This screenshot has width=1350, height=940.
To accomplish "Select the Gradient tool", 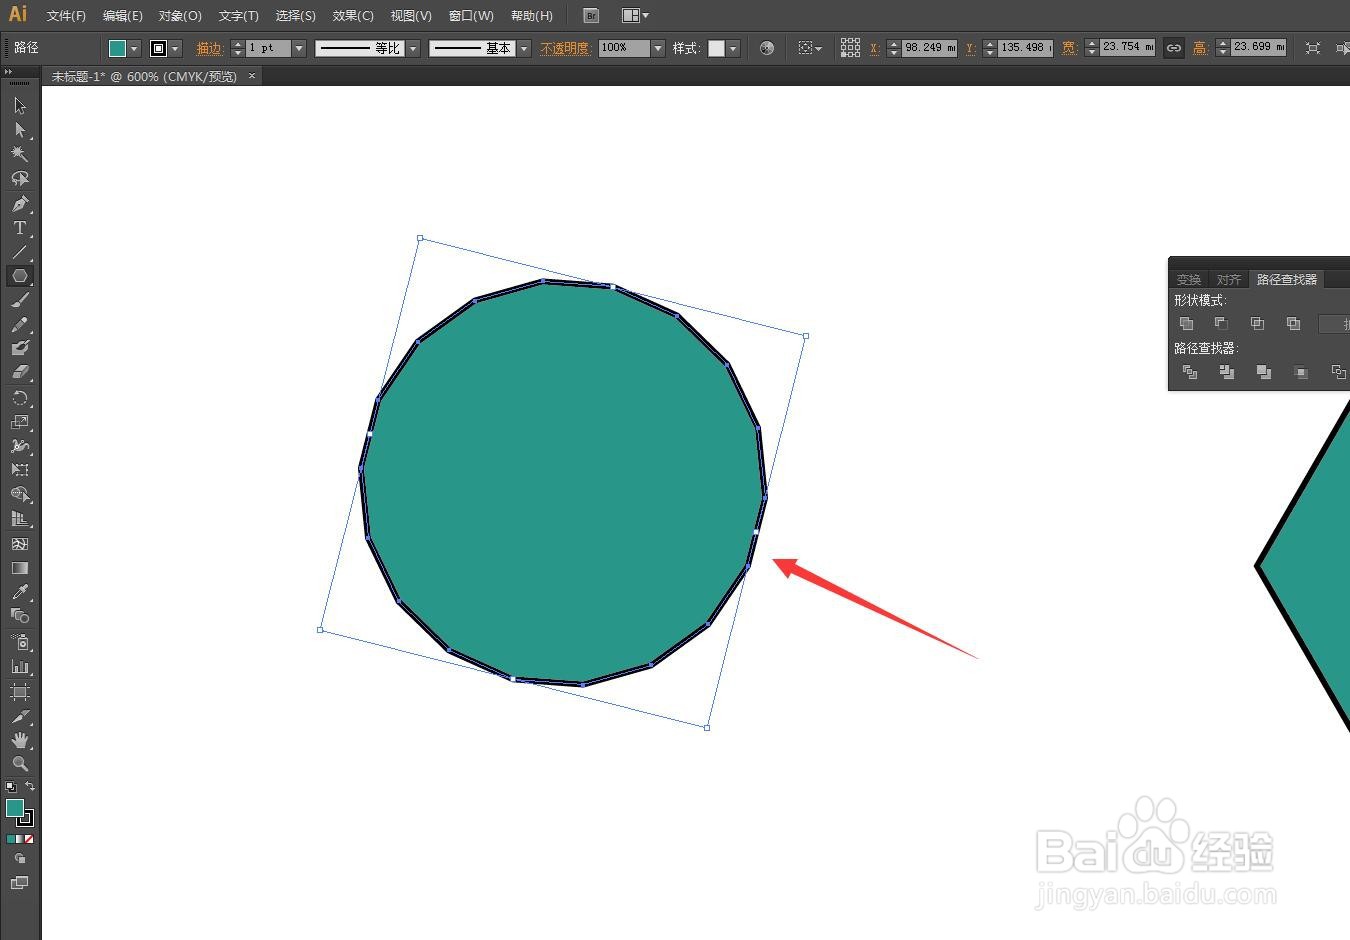I will click(20, 568).
